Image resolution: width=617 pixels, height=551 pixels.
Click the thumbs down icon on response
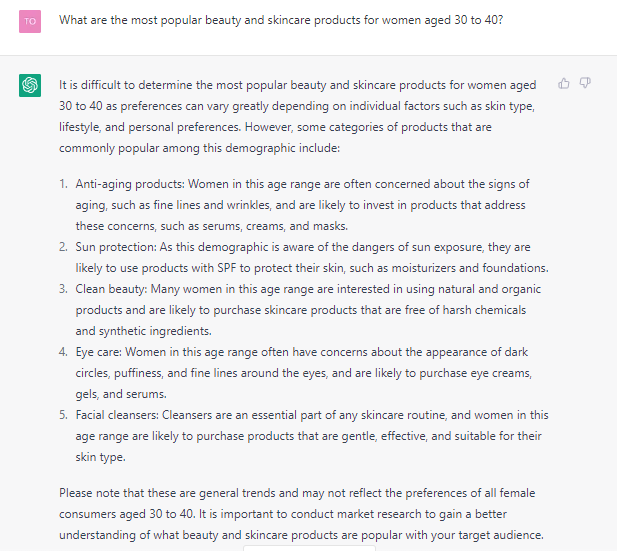pos(585,84)
